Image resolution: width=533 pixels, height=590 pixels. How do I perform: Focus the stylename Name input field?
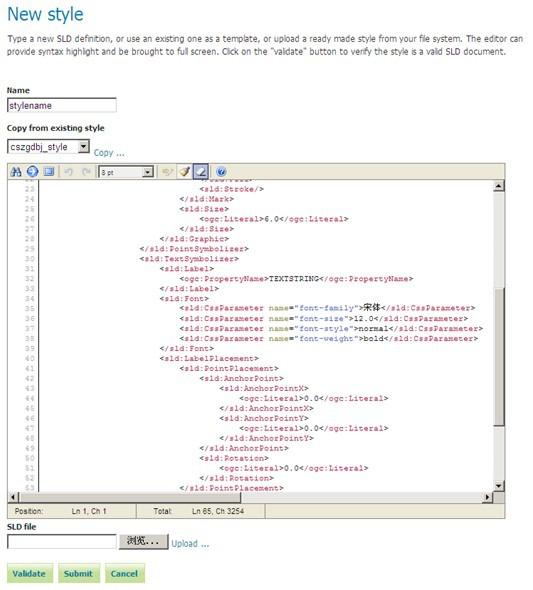pyautogui.click(x=62, y=105)
